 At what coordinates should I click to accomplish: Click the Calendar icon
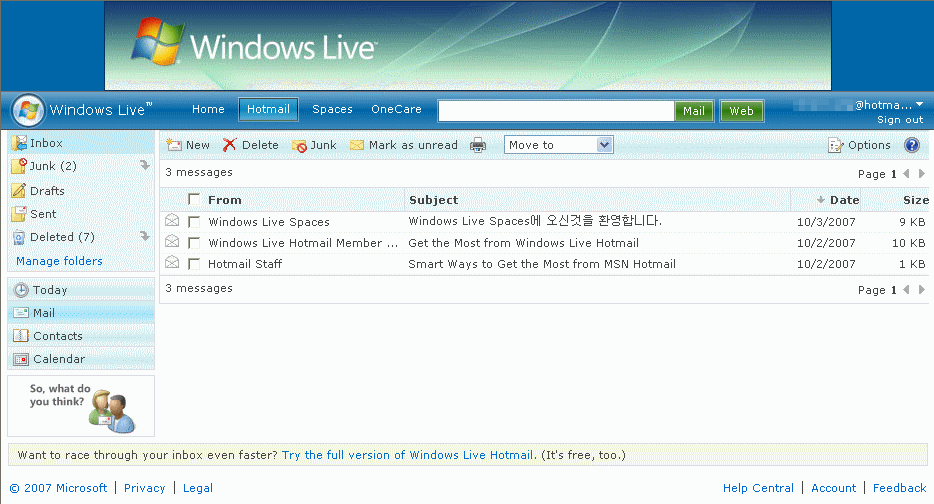point(21,359)
